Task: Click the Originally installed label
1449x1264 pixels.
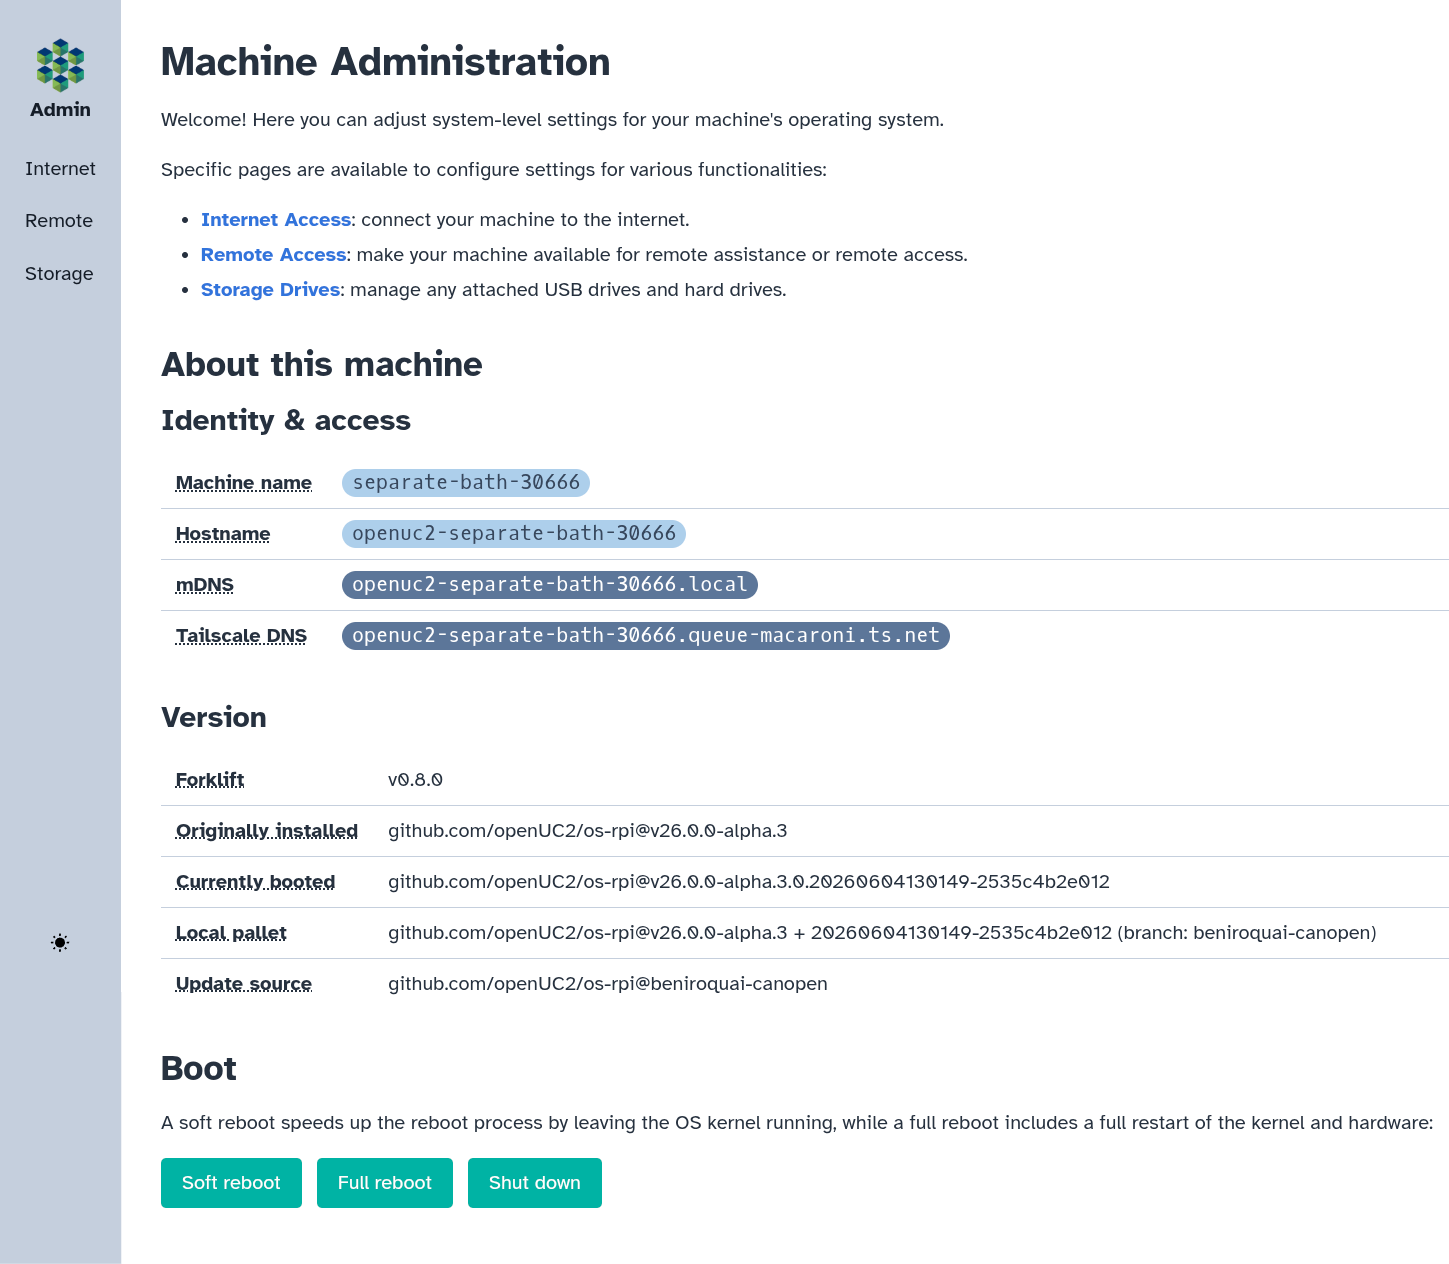Action: (x=267, y=831)
